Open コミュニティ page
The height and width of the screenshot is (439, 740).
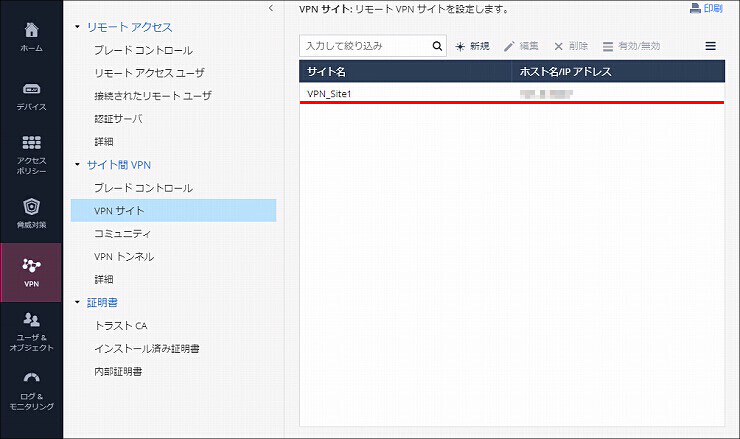tap(122, 233)
